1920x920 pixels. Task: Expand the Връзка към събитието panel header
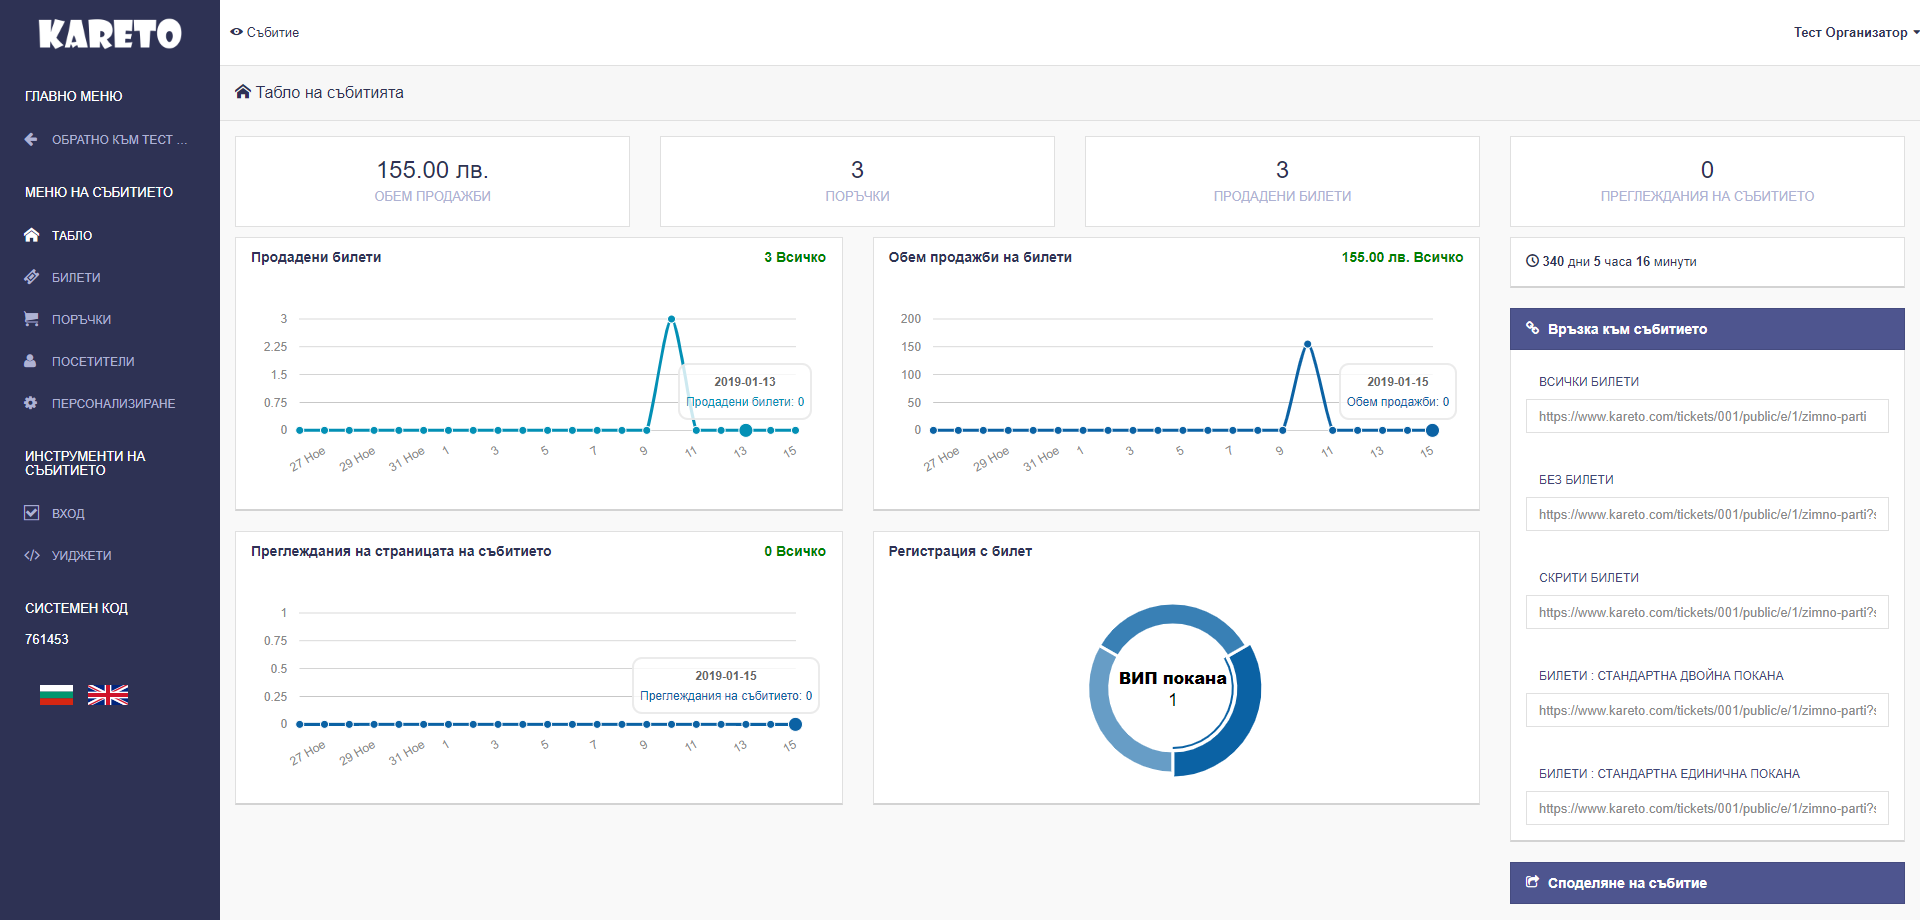click(1707, 329)
